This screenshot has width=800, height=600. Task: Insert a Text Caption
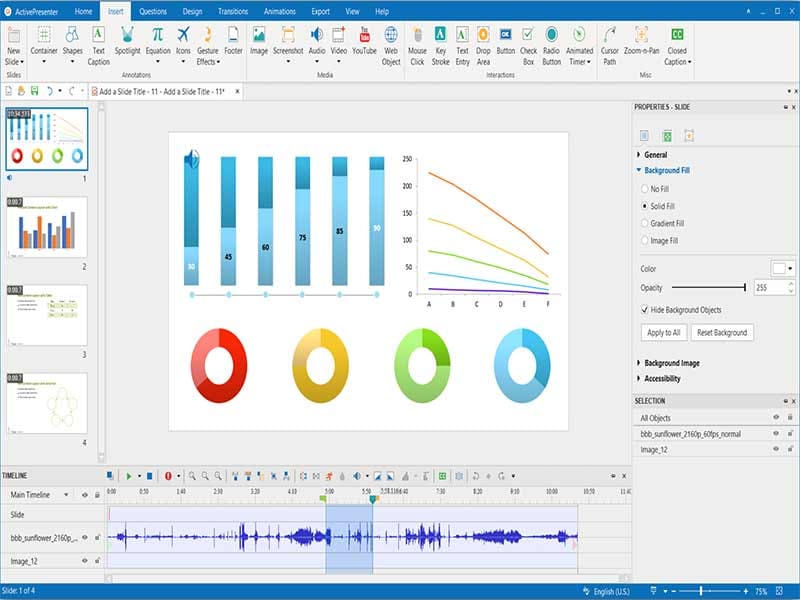tap(98, 47)
